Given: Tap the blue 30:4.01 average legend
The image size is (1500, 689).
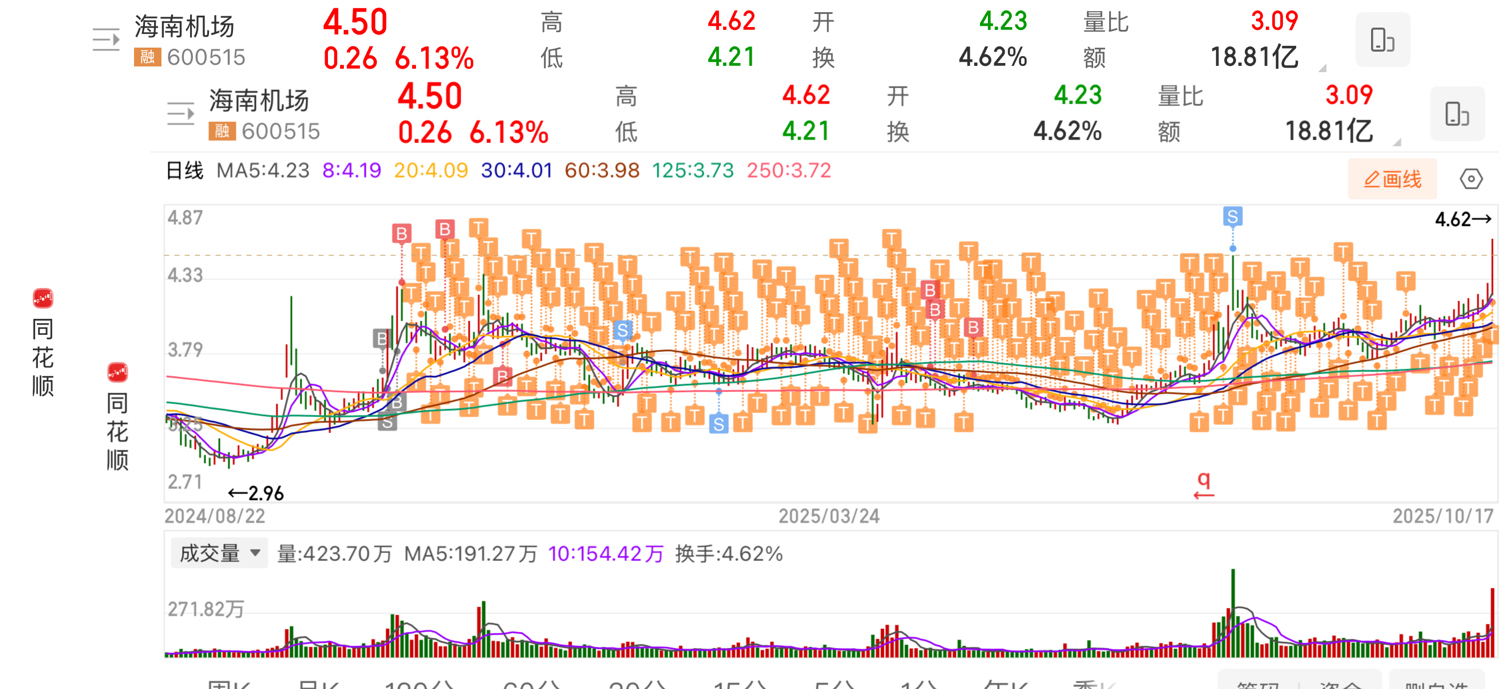Looking at the screenshot, I should (x=517, y=171).
